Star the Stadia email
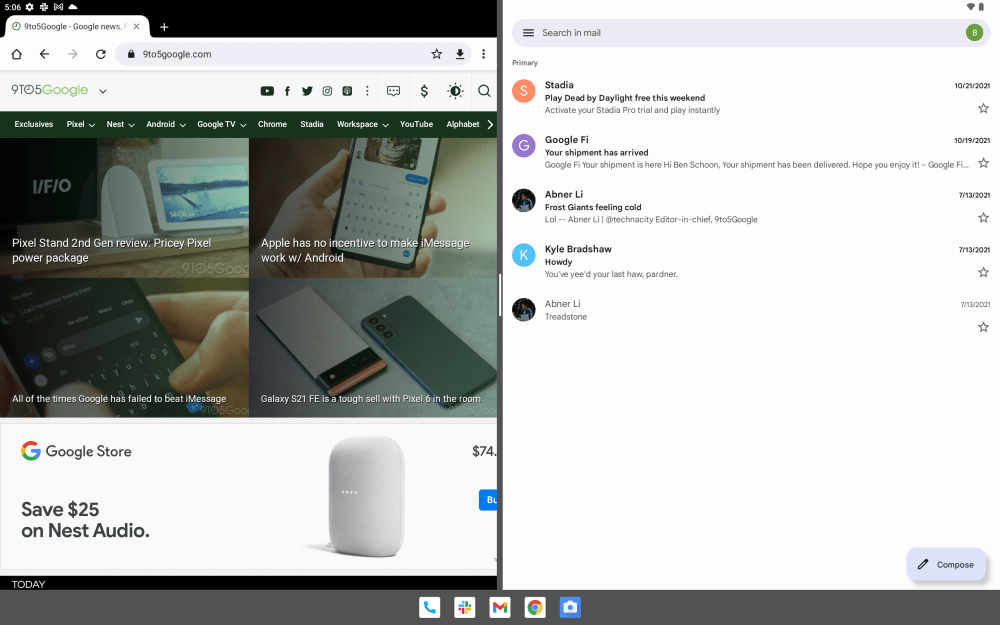This screenshot has height=625, width=1000. [x=983, y=108]
